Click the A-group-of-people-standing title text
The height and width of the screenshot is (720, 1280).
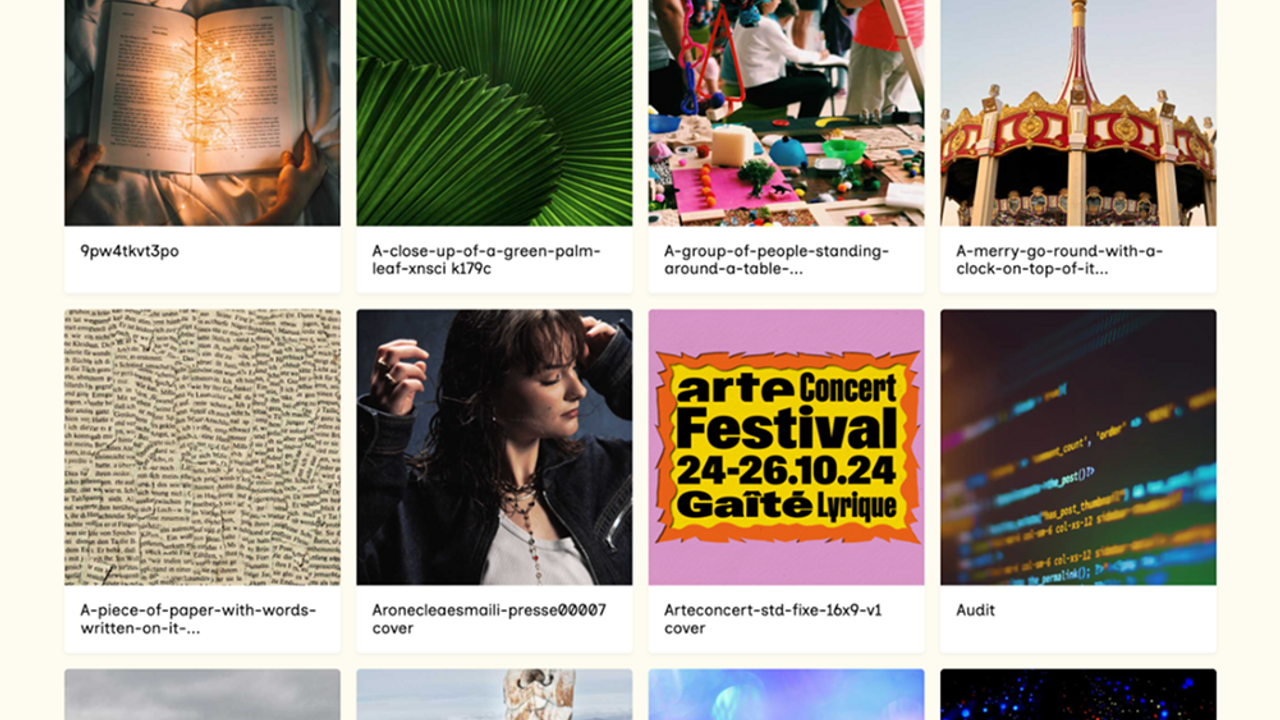coord(776,260)
